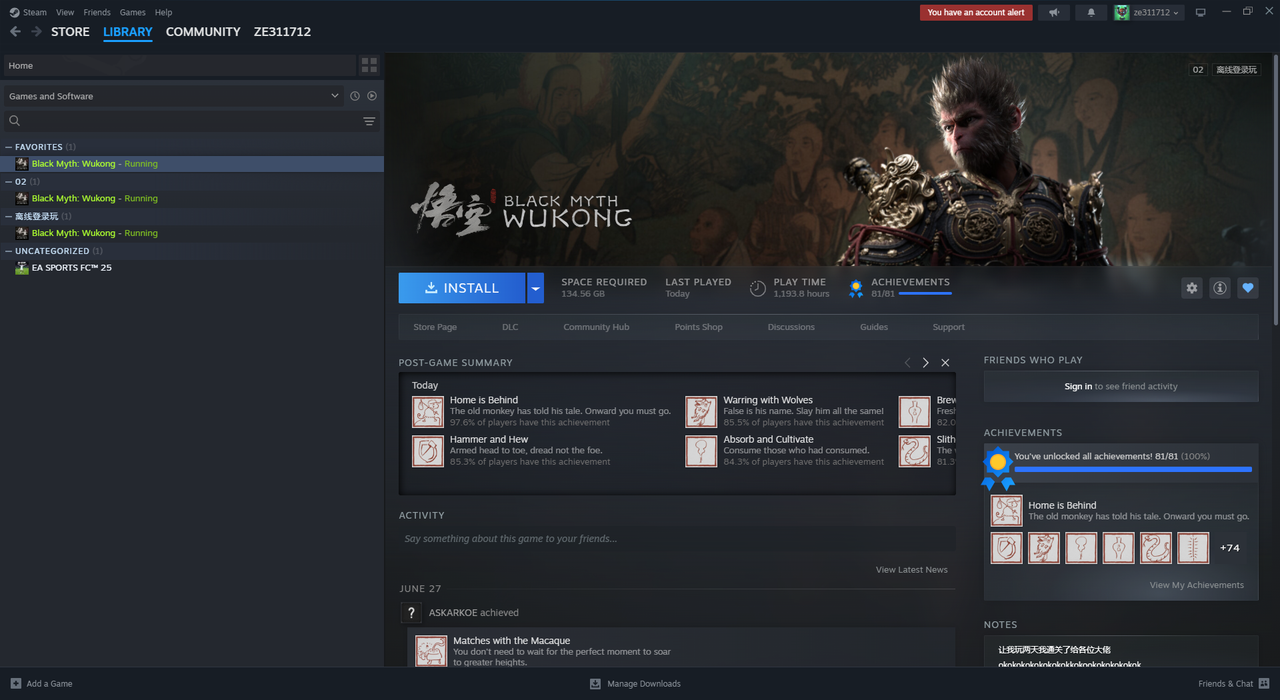This screenshot has width=1280, height=700.
Task: Click the library search magnifier icon
Action: click(x=15, y=121)
